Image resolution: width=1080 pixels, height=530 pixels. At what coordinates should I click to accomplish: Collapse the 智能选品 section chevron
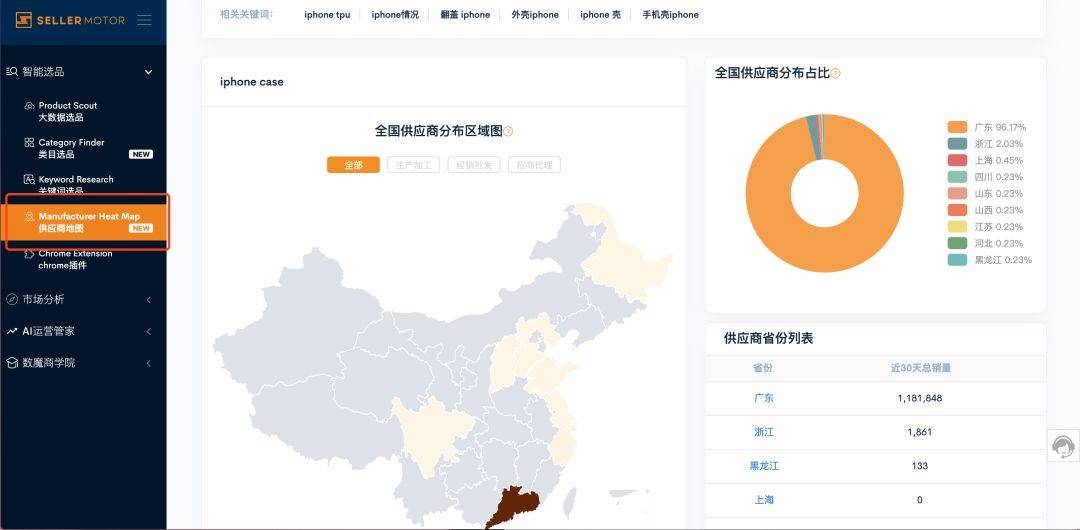tap(148, 72)
